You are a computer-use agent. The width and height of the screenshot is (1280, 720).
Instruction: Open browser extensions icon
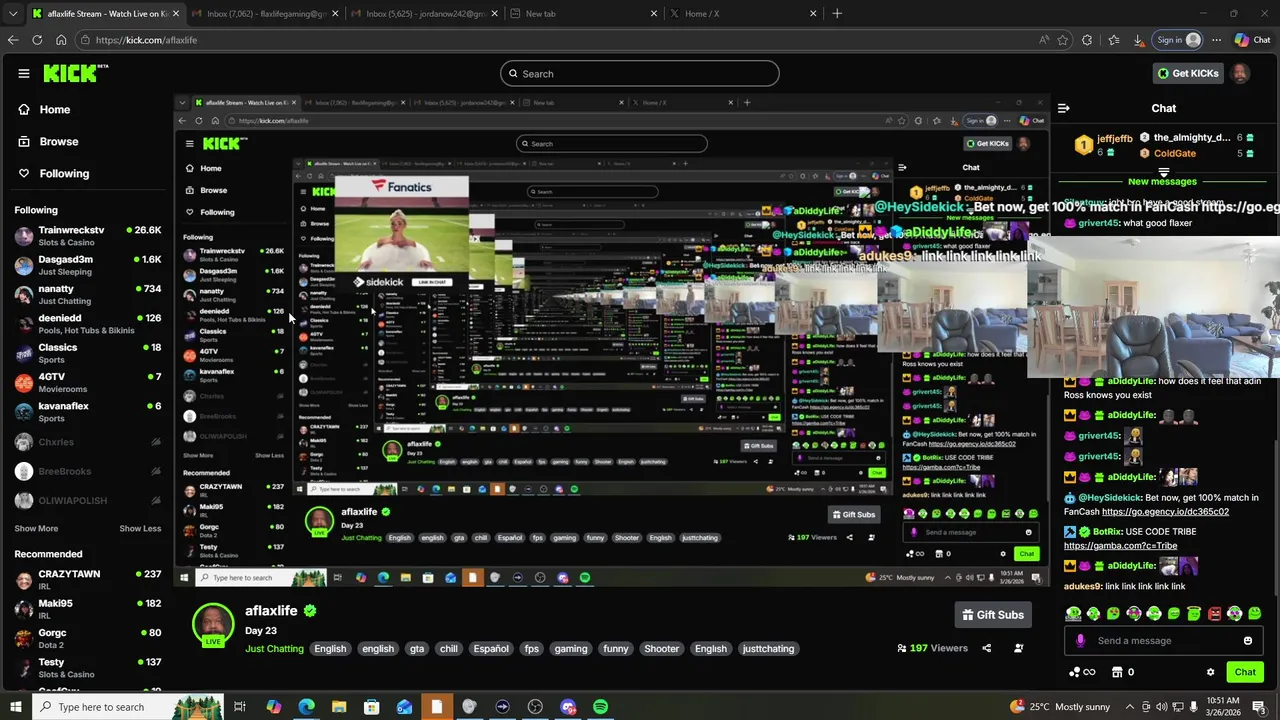click(1087, 40)
